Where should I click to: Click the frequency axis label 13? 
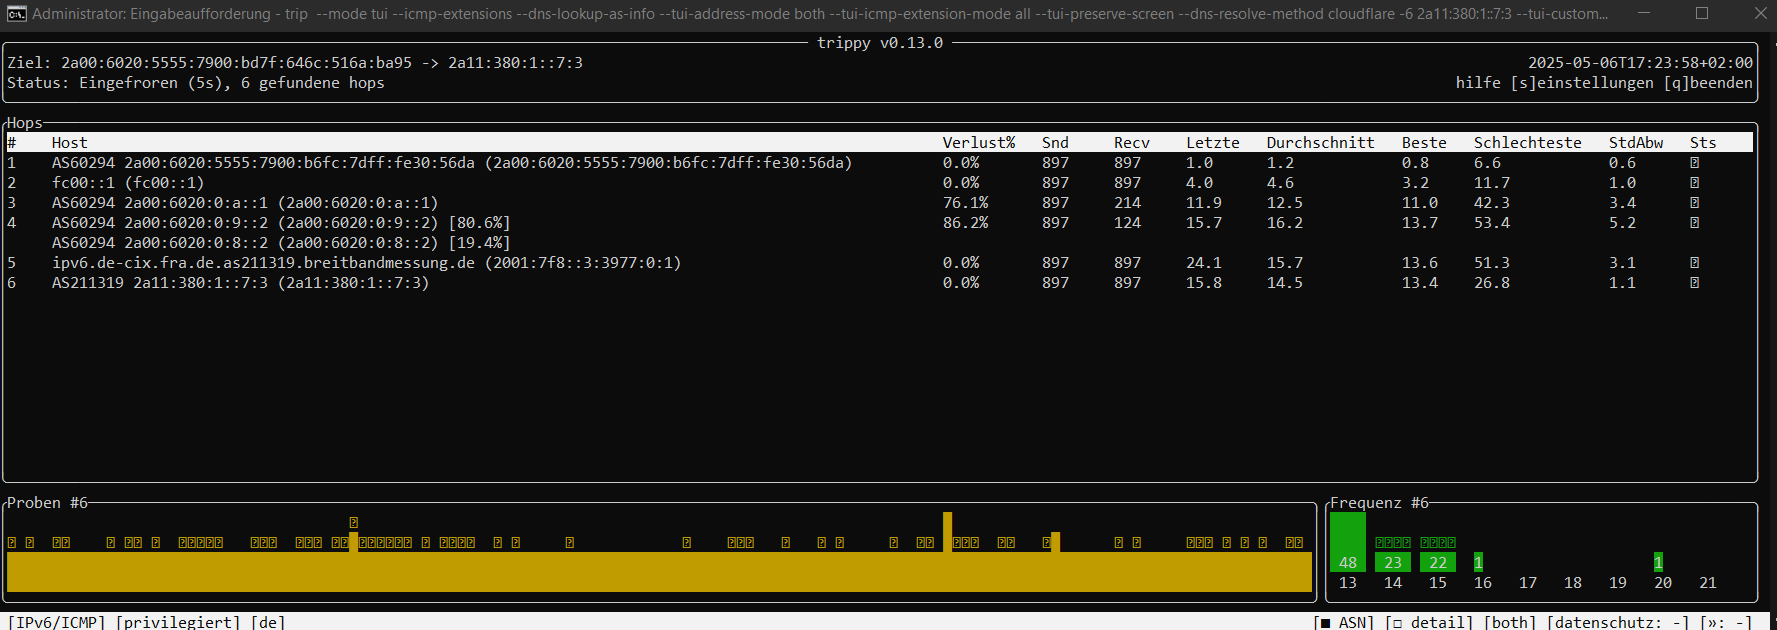[x=1348, y=583]
